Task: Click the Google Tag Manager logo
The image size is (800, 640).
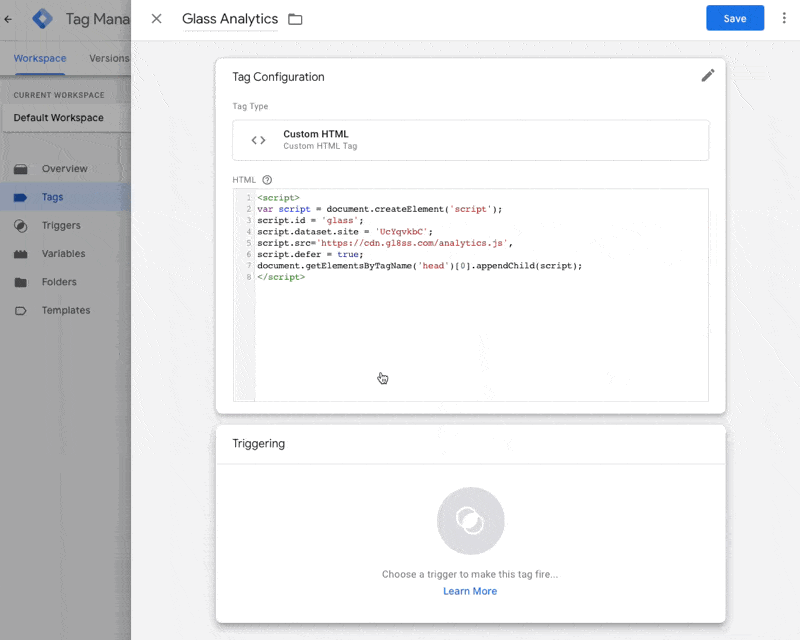Action: click(43, 19)
